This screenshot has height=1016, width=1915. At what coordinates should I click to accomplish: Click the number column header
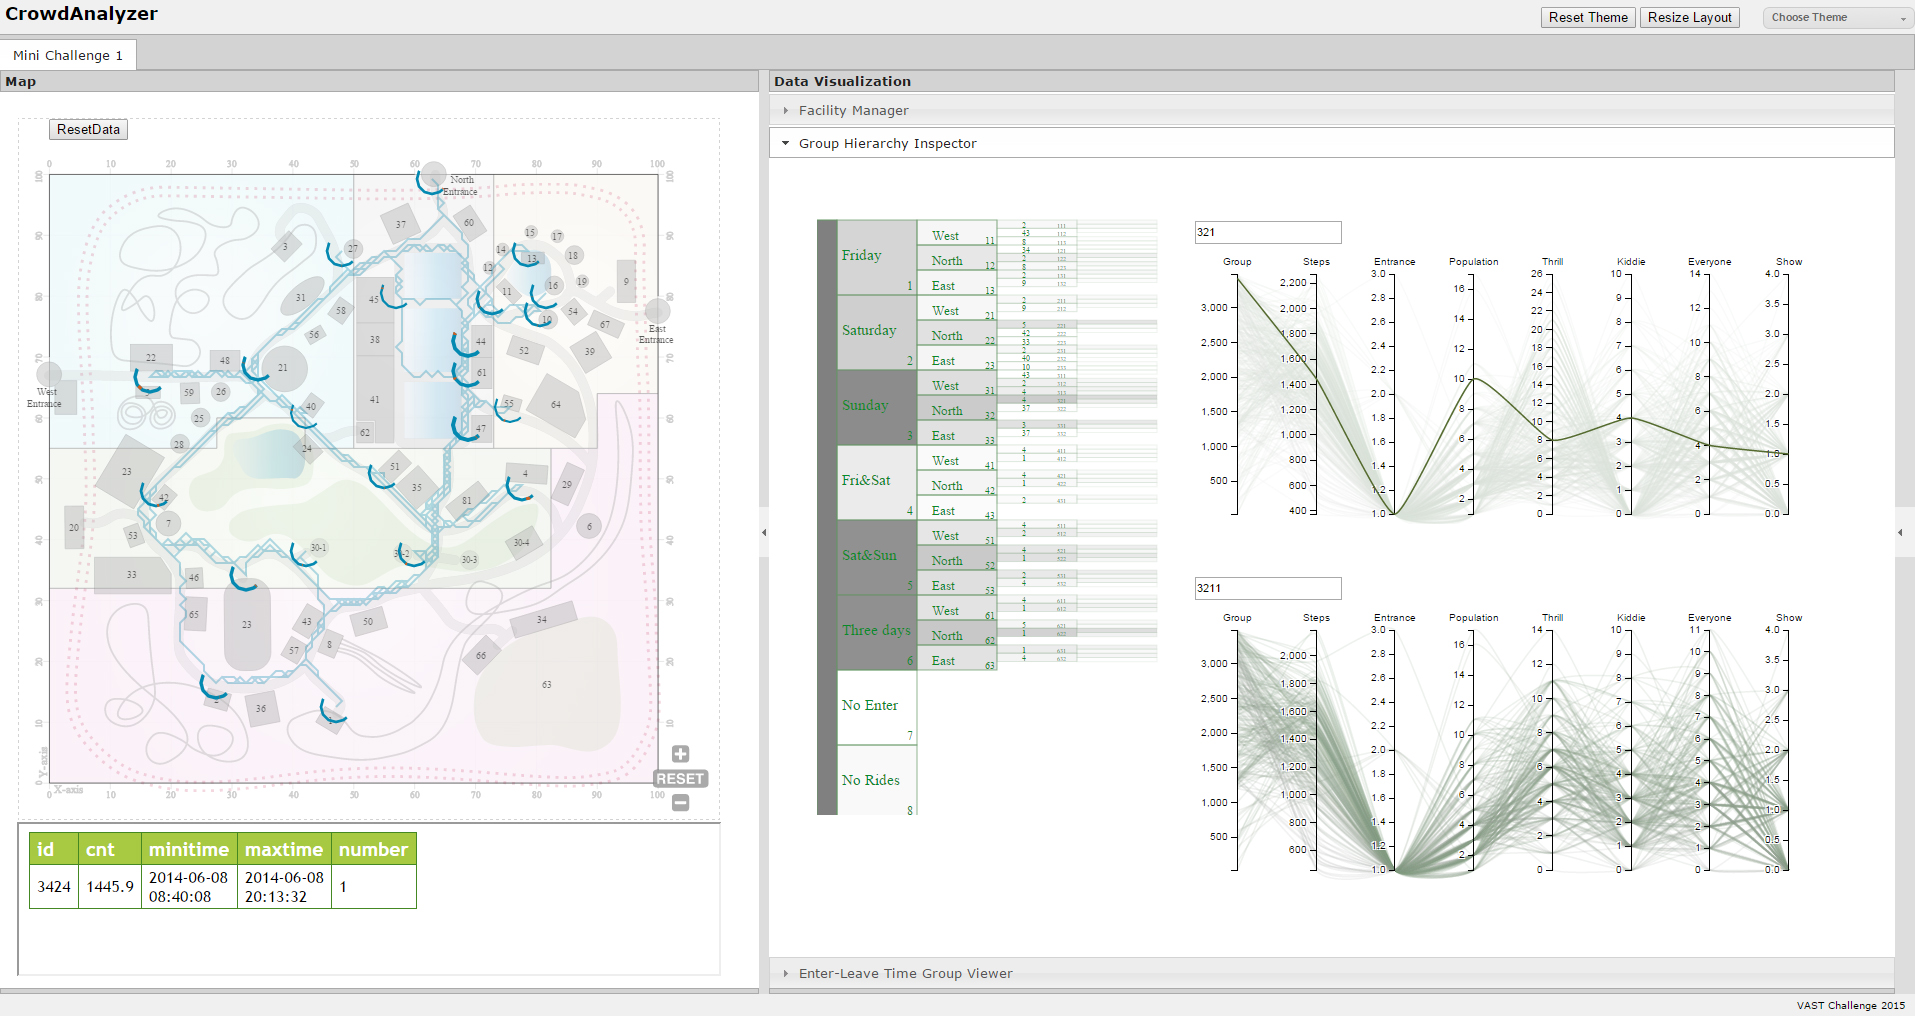click(373, 849)
